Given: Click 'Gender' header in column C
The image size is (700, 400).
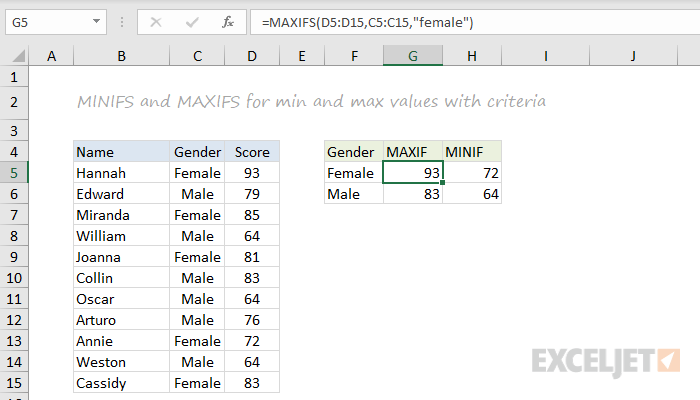Looking at the screenshot, I should (x=197, y=152).
